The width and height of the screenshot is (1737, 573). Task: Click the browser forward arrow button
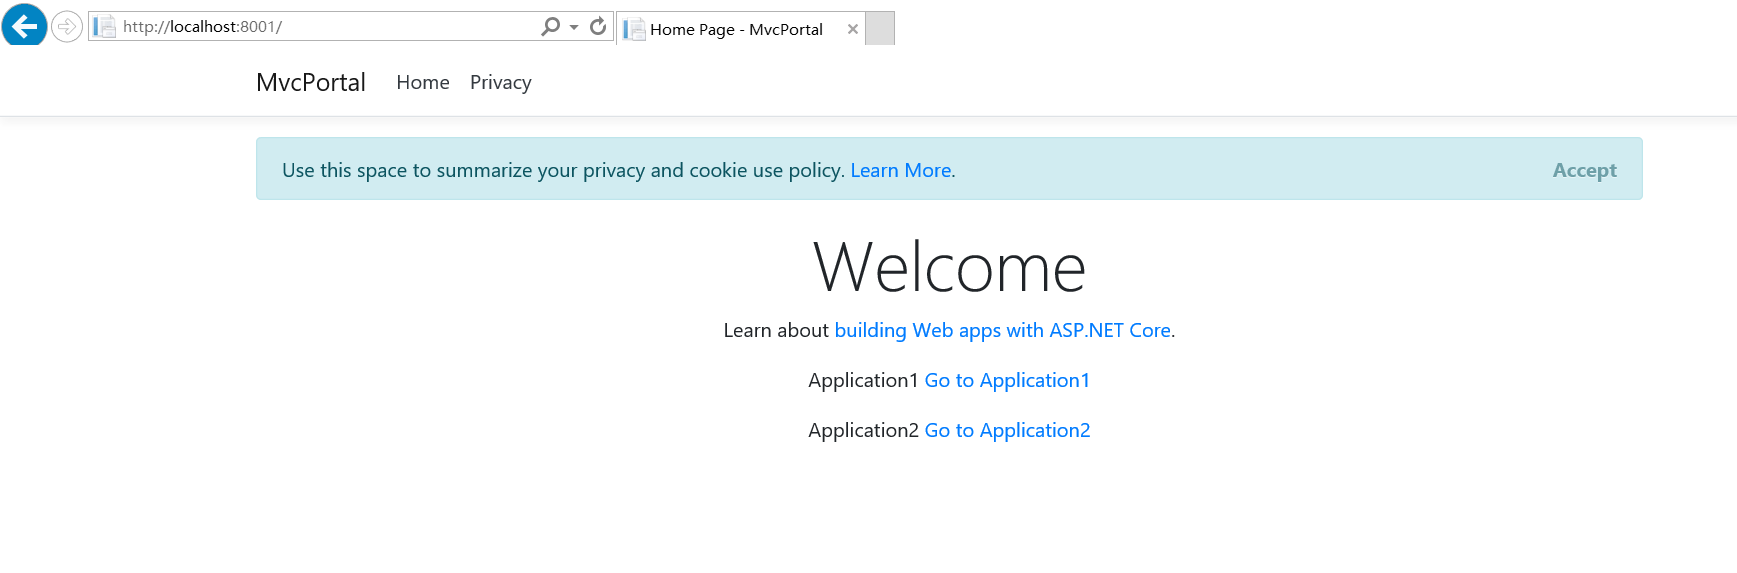[x=67, y=27]
